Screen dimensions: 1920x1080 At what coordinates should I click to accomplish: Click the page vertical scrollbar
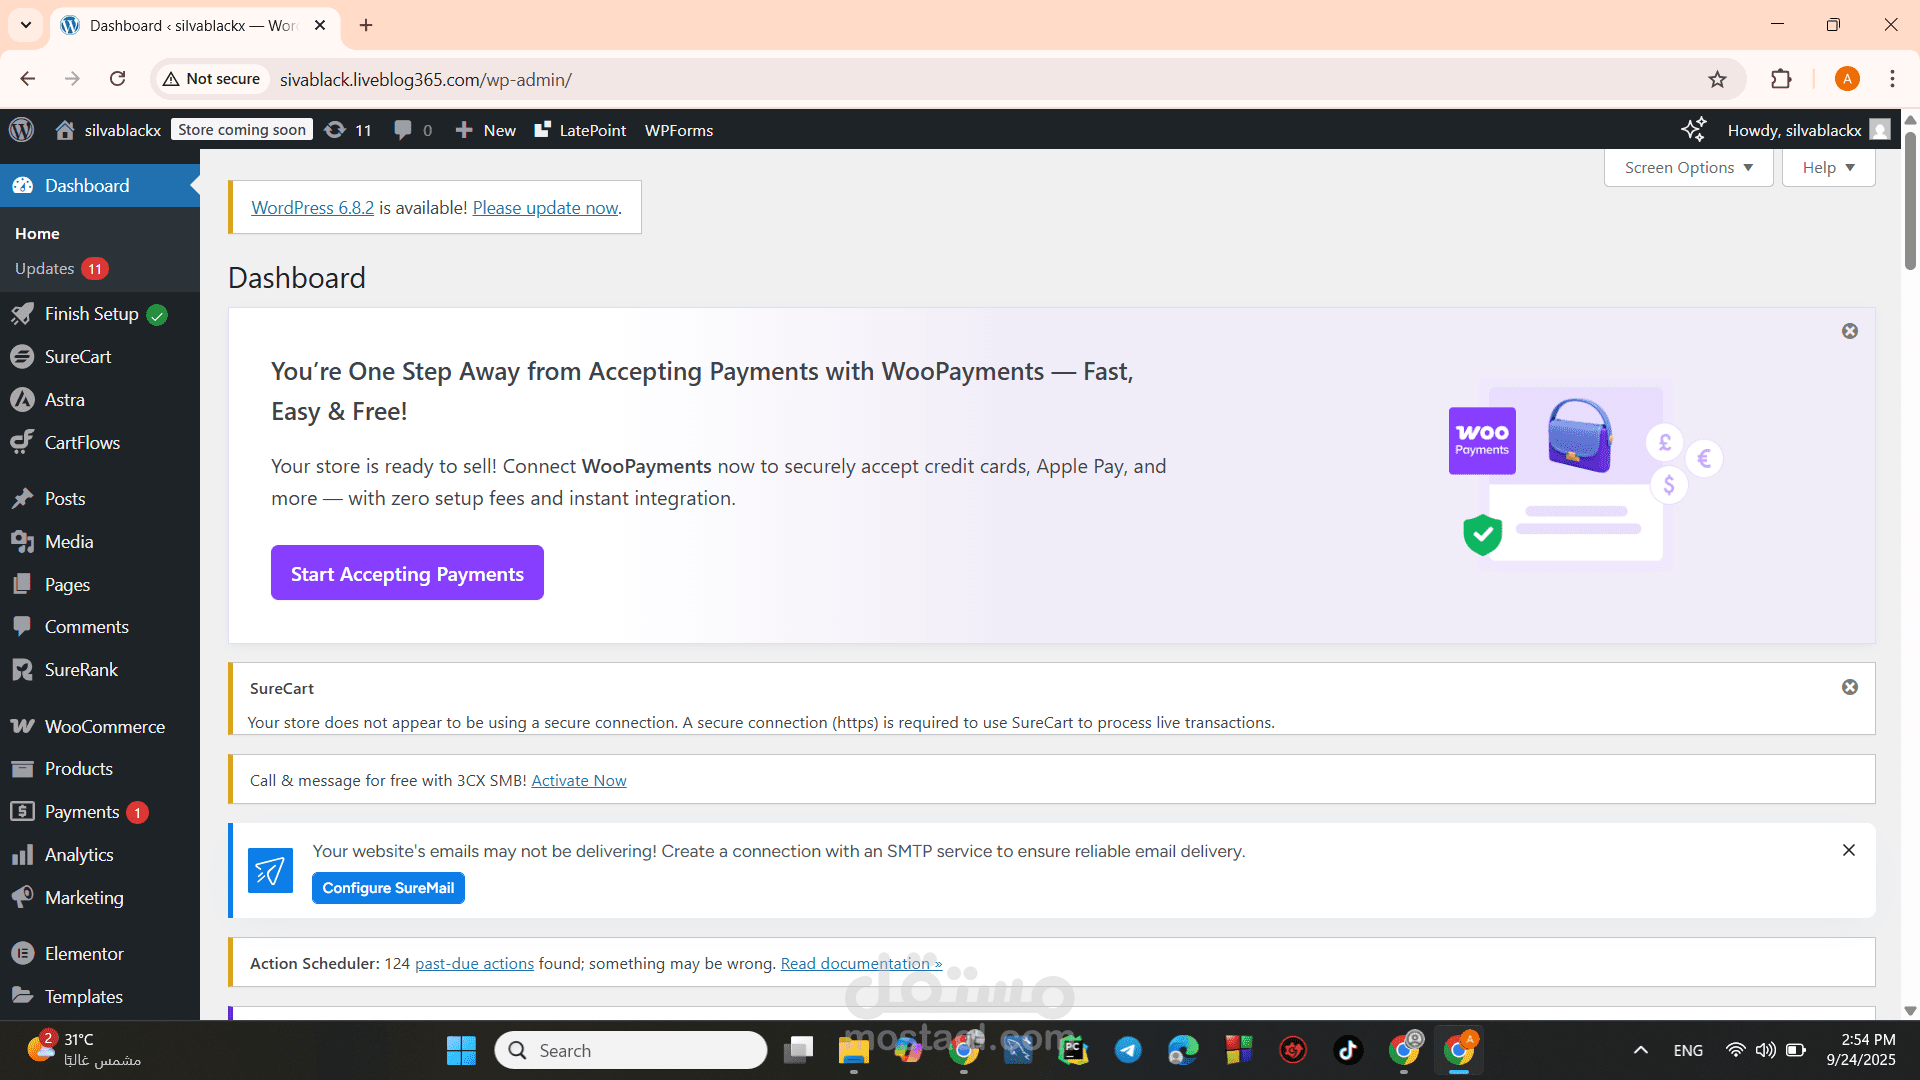point(1910,200)
